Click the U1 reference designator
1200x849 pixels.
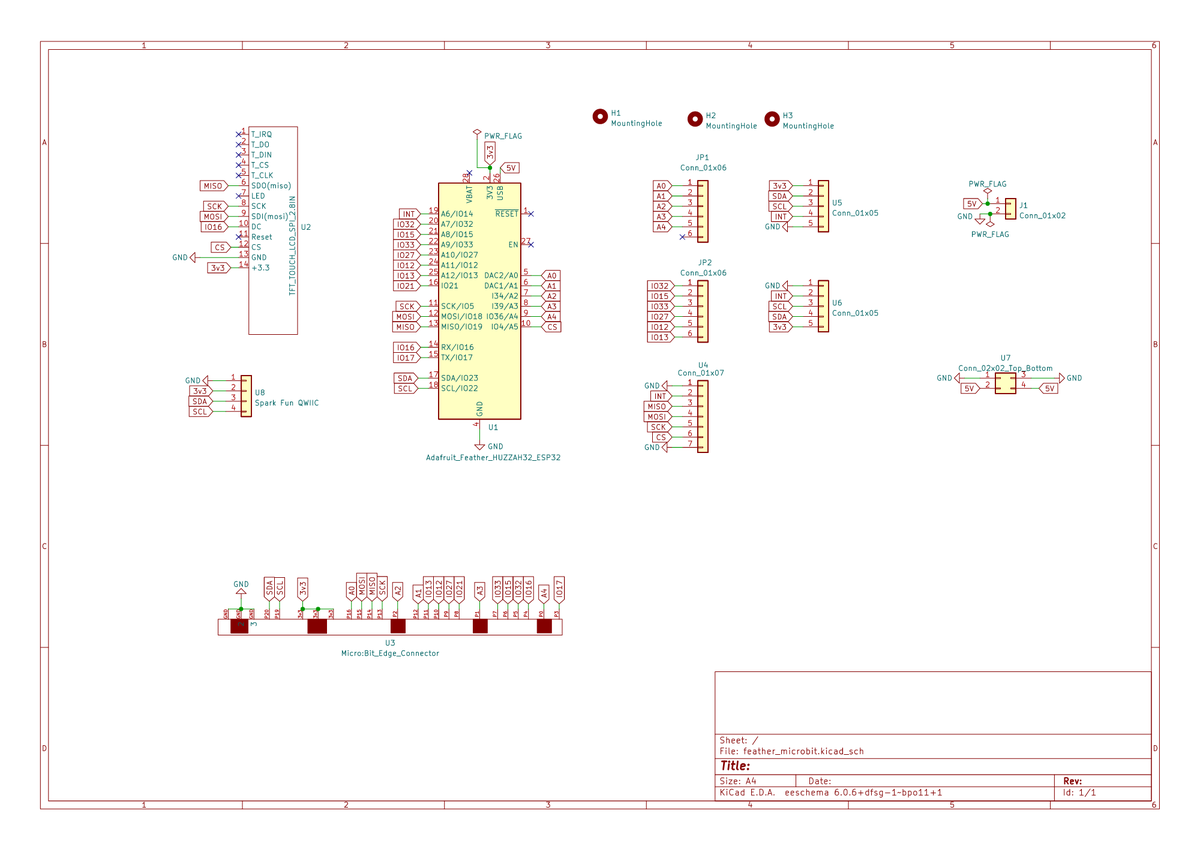click(493, 427)
